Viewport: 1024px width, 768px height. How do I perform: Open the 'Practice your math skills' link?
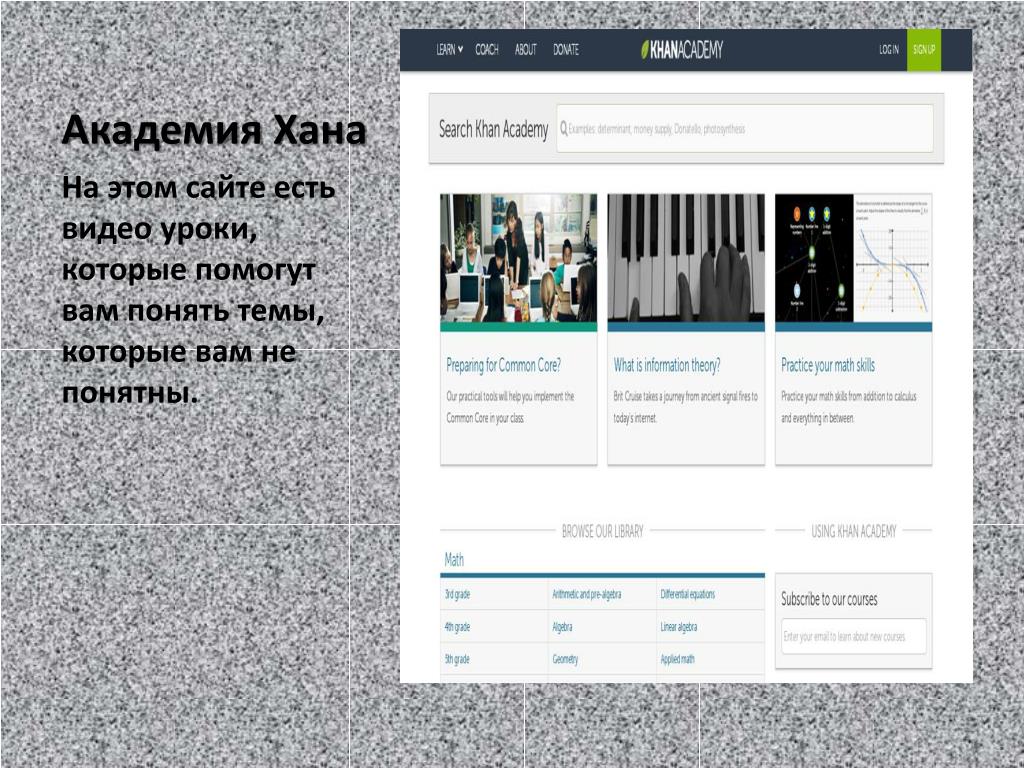[827, 366]
